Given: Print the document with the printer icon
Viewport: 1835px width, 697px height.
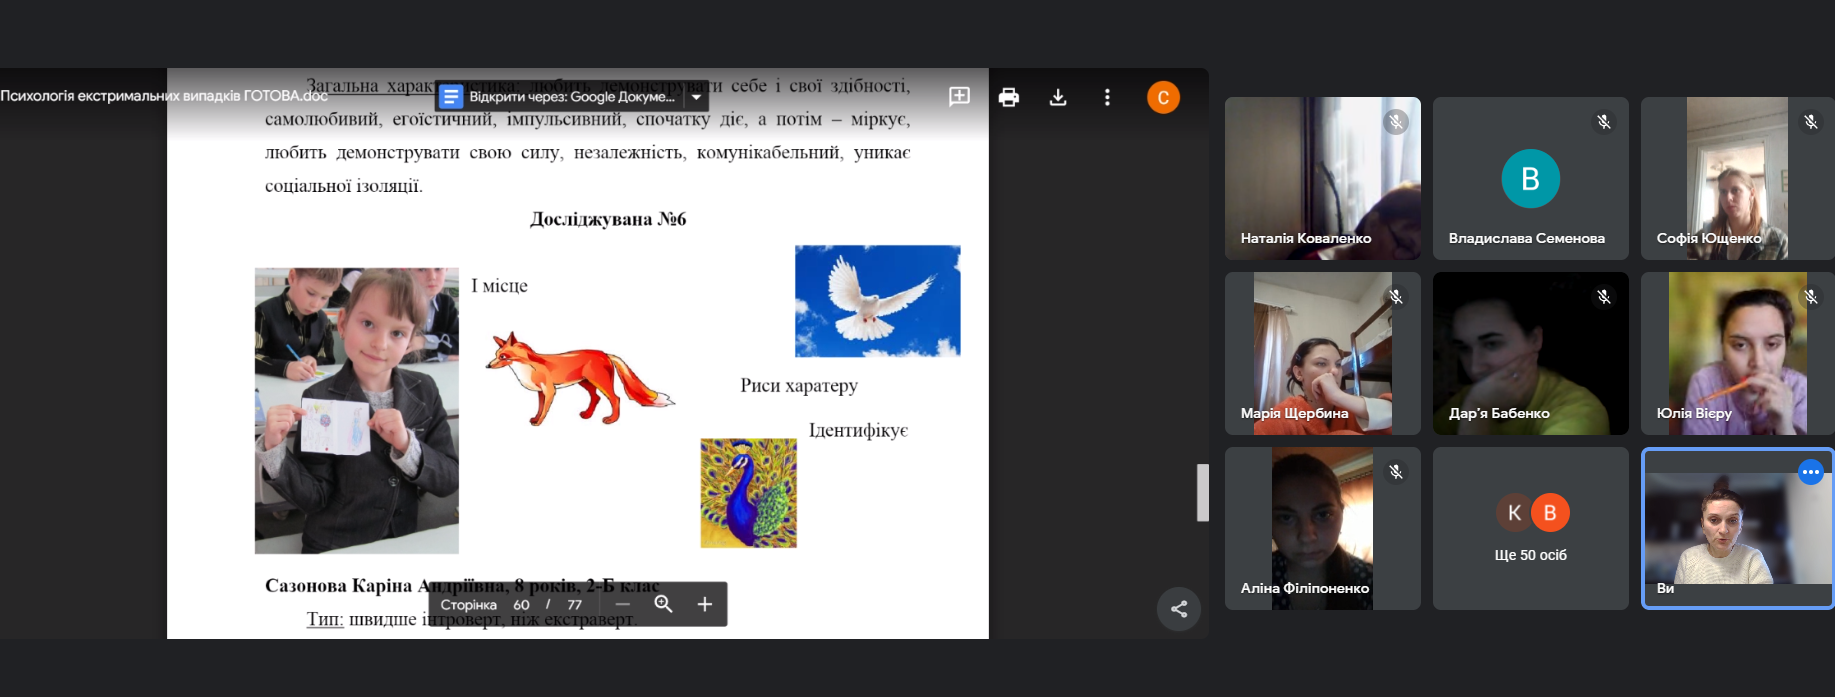Looking at the screenshot, I should click(x=1009, y=97).
